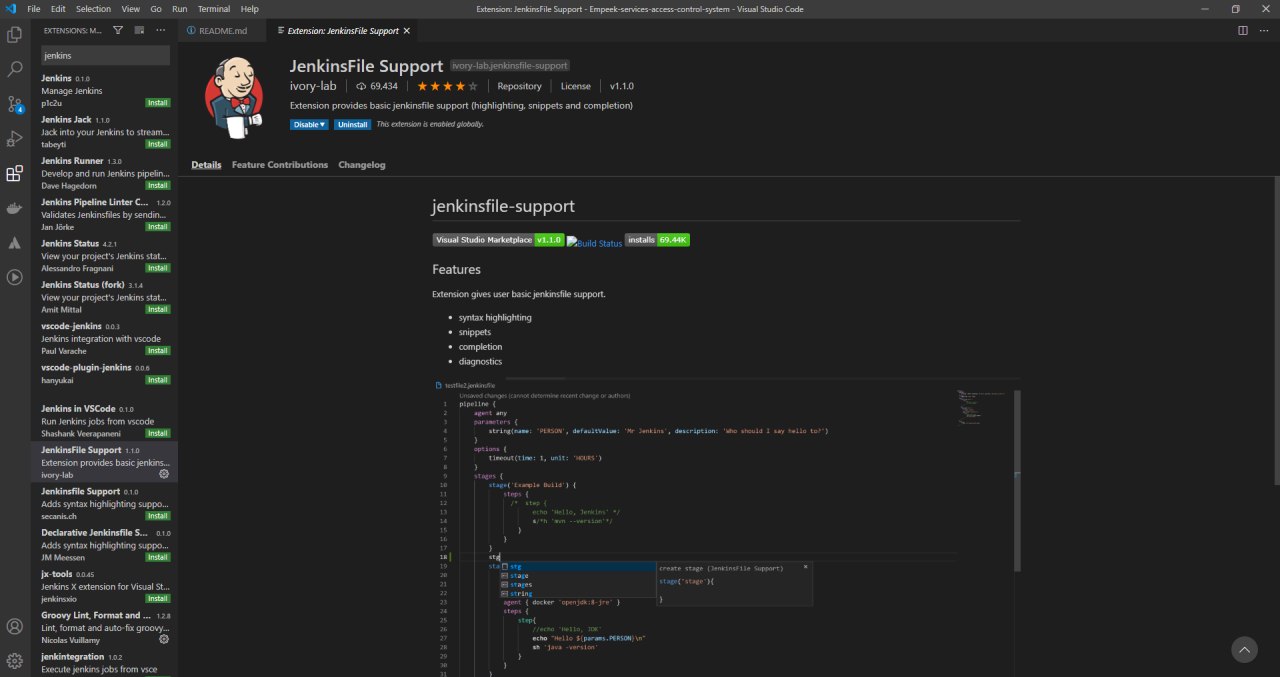Select the Extensions view icon
1280x677 pixels.
(15, 173)
